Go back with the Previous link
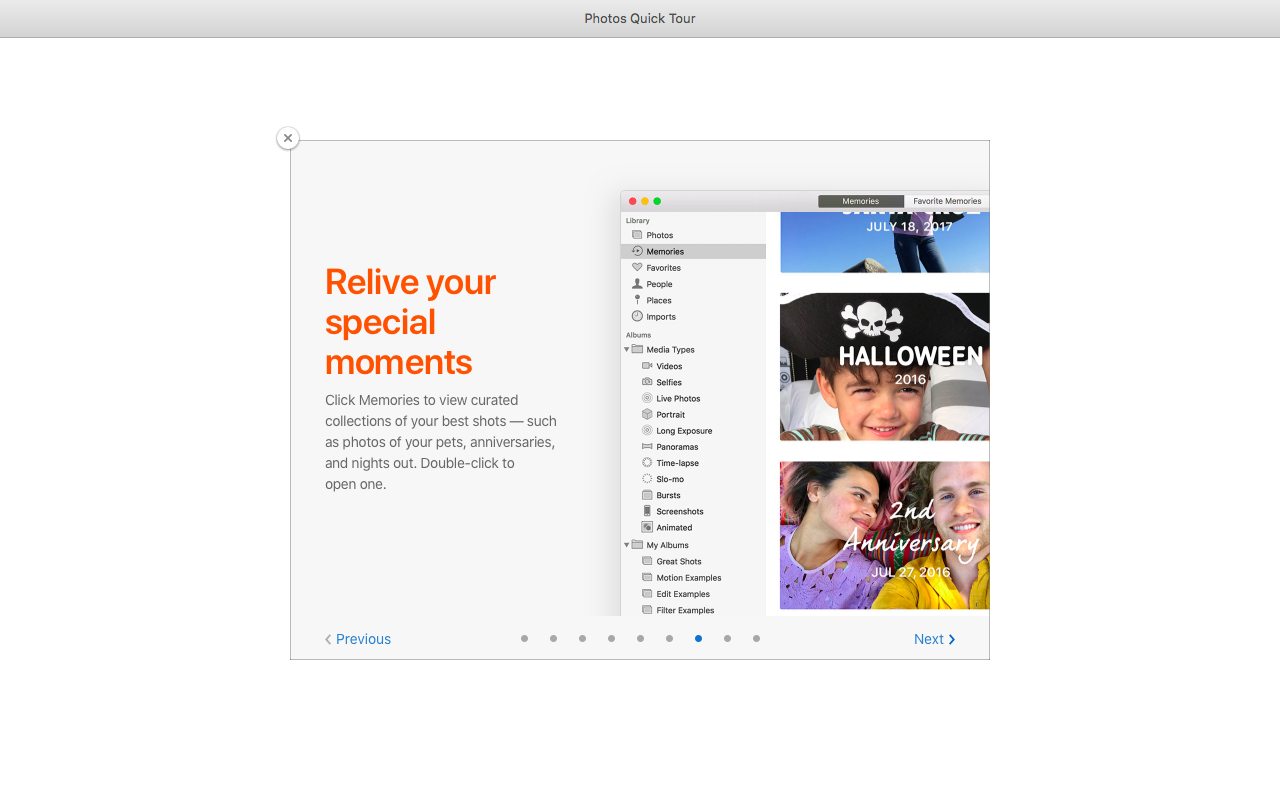 pyautogui.click(x=358, y=639)
